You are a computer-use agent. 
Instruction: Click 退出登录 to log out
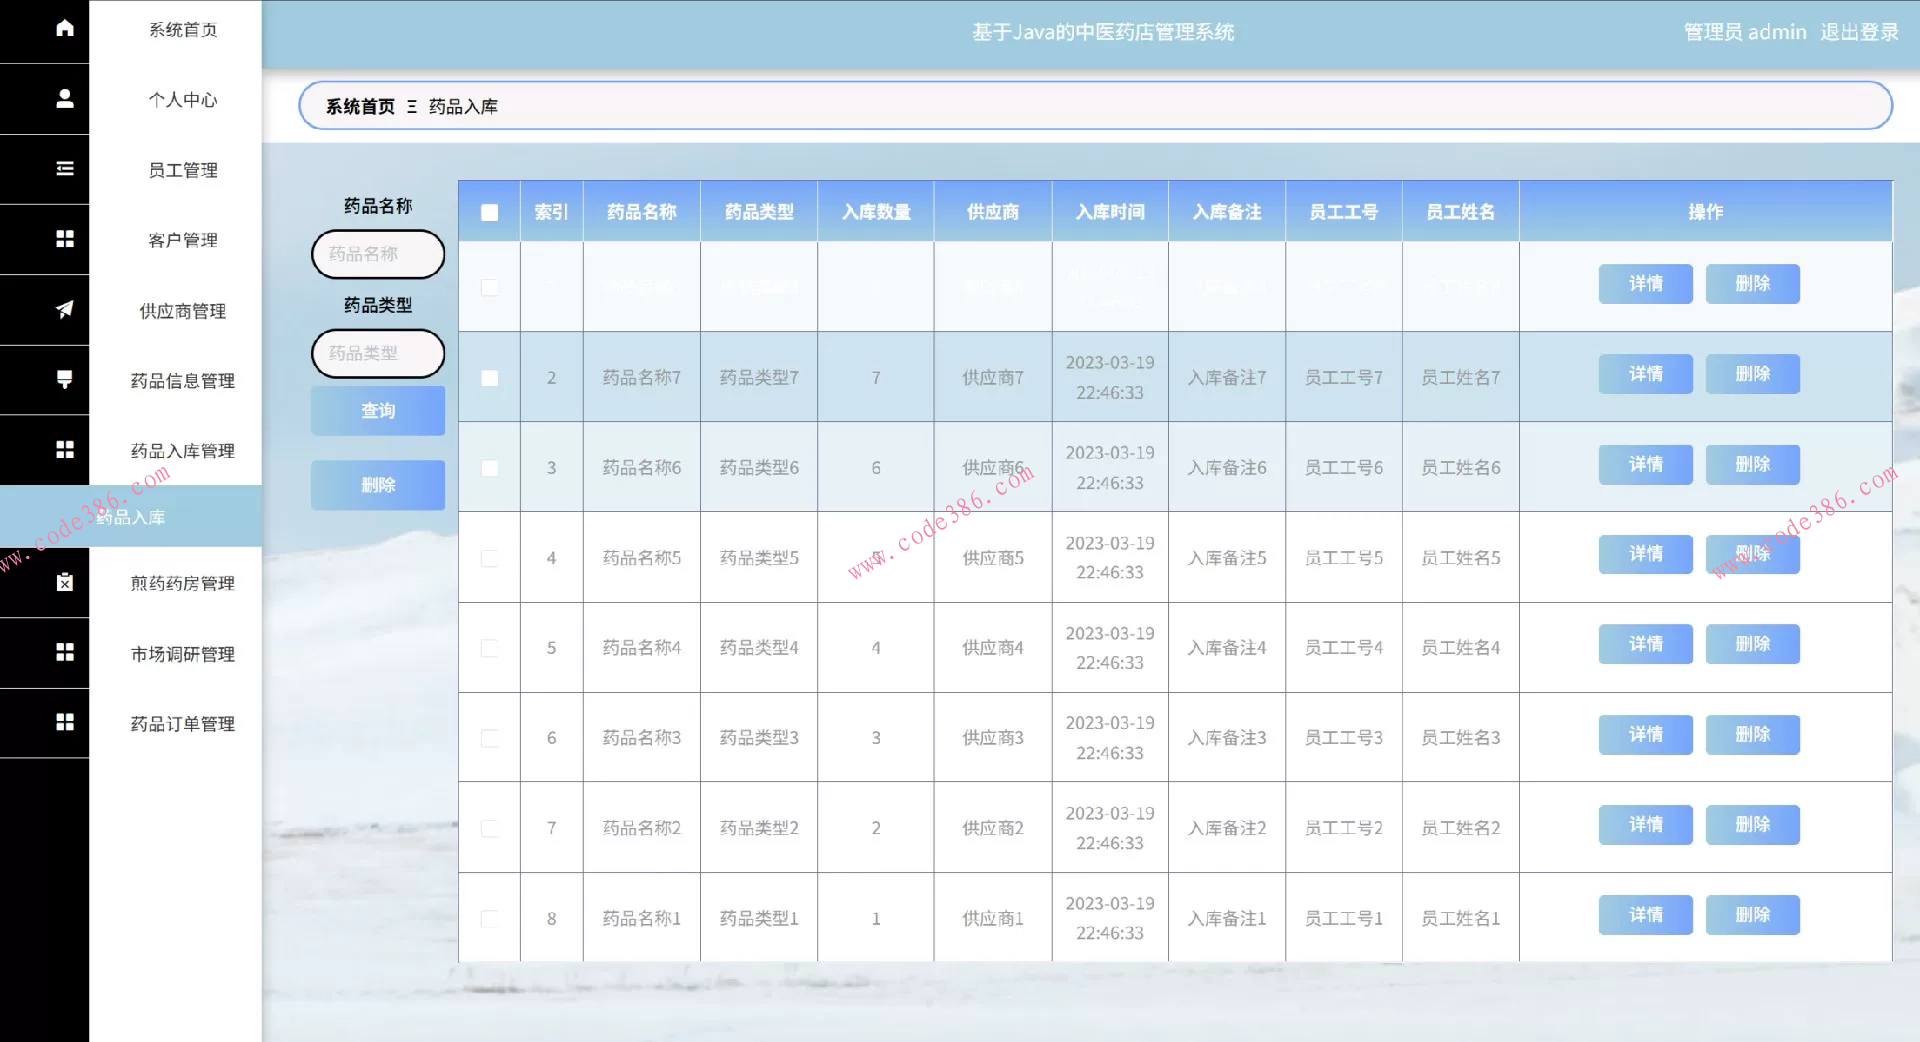click(1858, 32)
